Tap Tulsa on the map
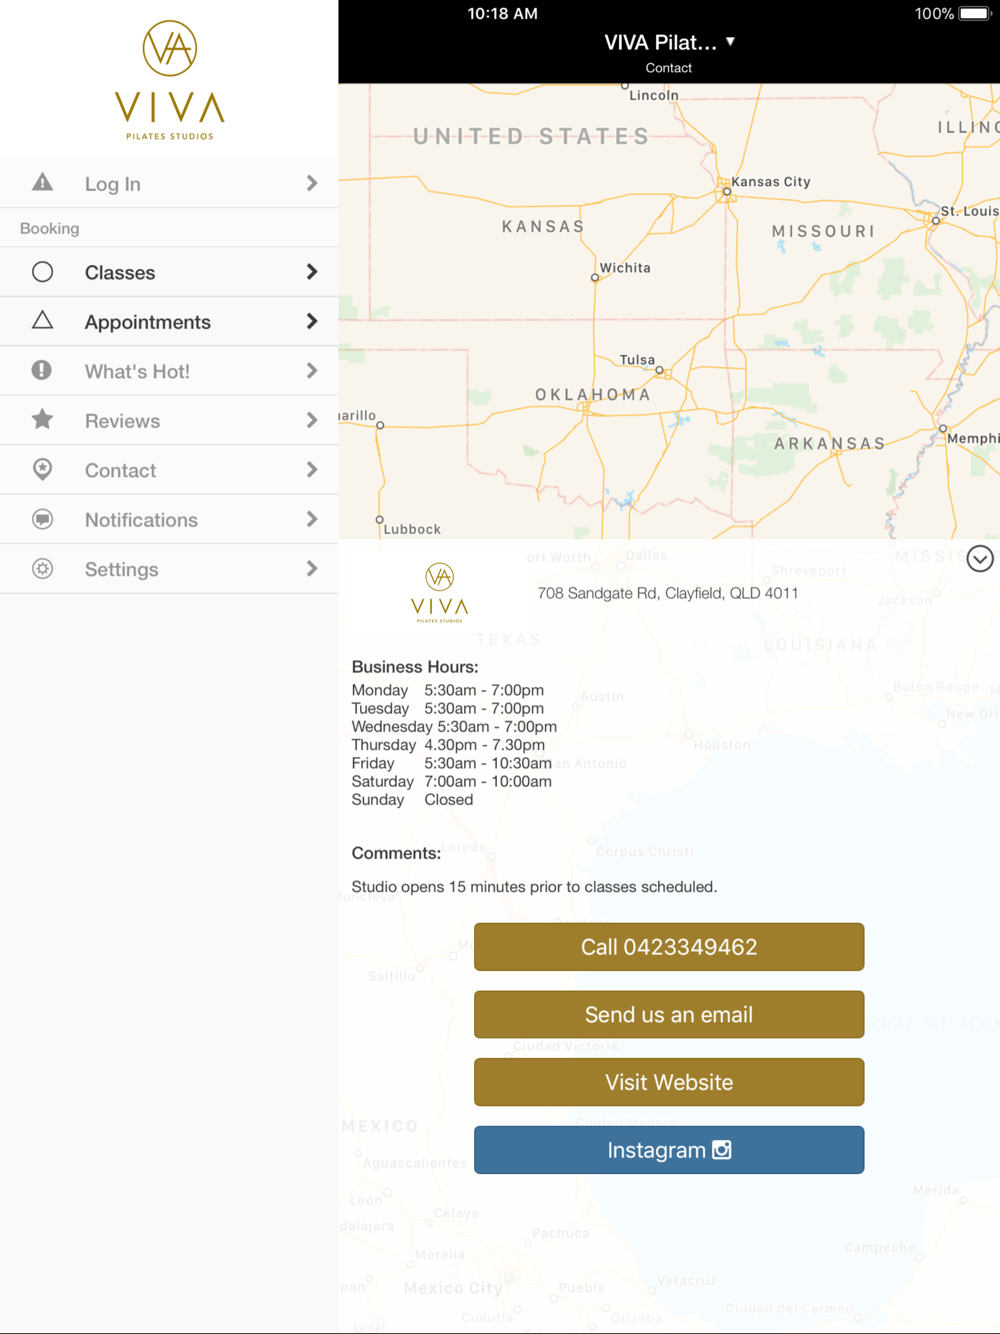This screenshot has height=1334, width=1000. (637, 360)
